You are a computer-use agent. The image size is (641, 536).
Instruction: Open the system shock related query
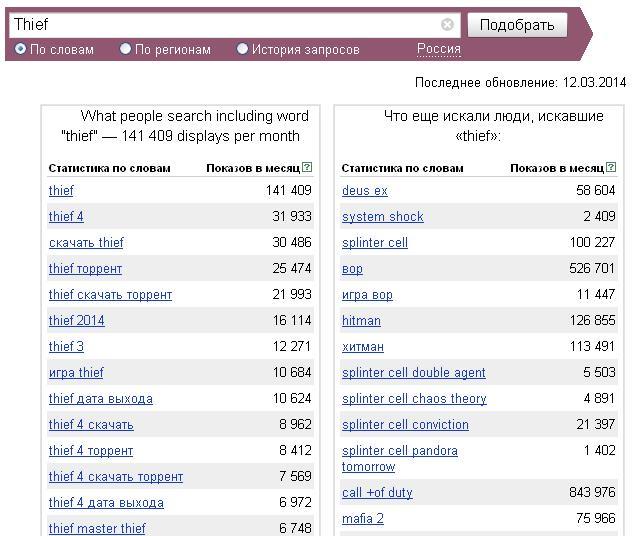[383, 217]
